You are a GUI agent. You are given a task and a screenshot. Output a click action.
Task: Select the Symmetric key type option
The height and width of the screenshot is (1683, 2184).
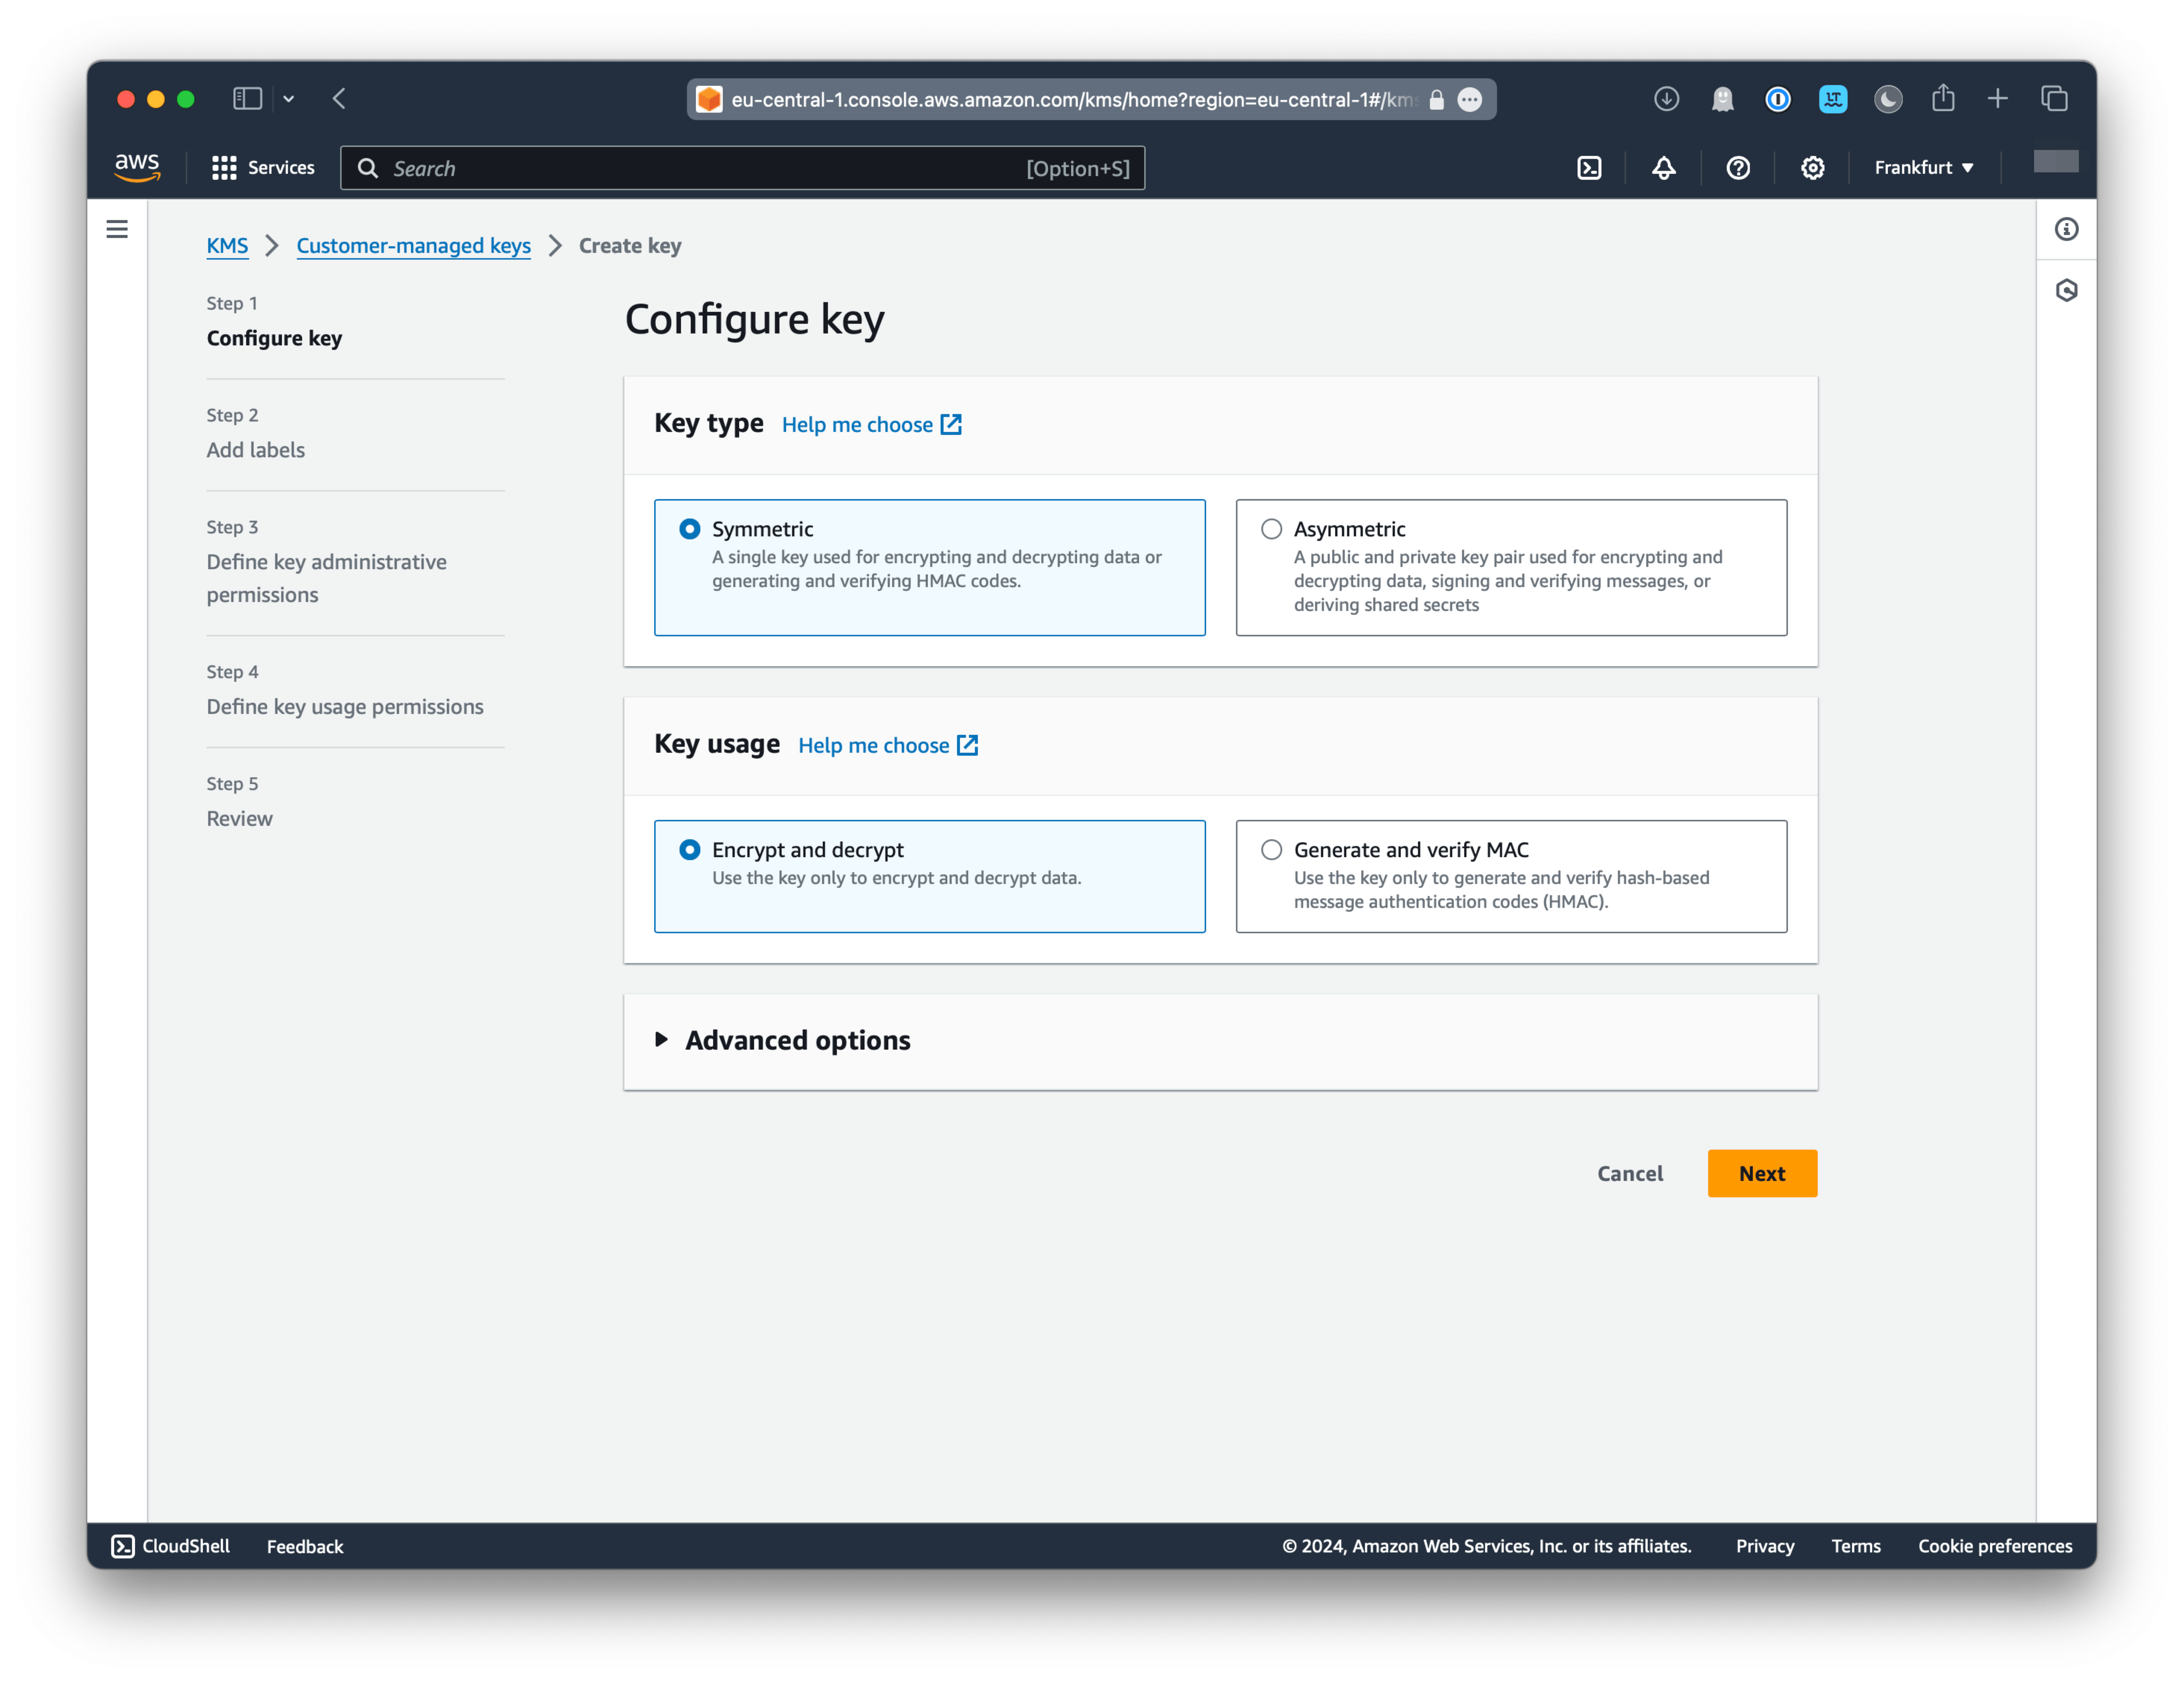click(x=689, y=528)
